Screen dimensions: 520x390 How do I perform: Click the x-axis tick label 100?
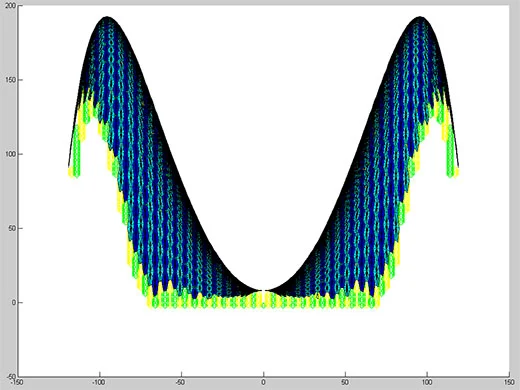(427, 382)
